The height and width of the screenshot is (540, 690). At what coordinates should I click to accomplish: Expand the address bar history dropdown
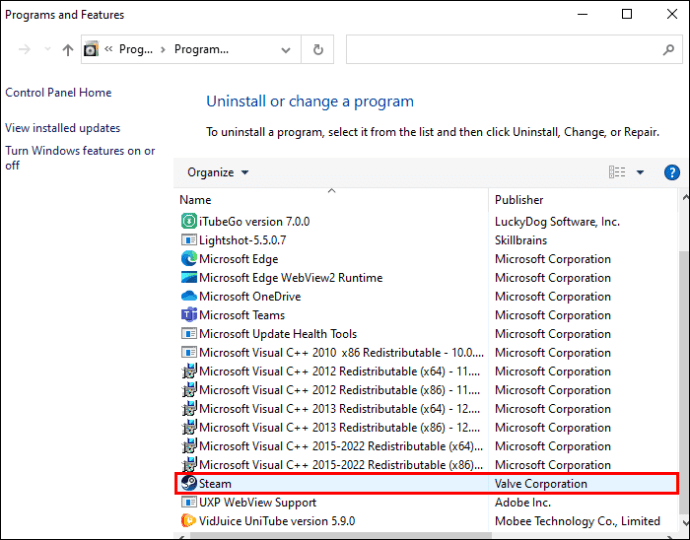tap(286, 49)
